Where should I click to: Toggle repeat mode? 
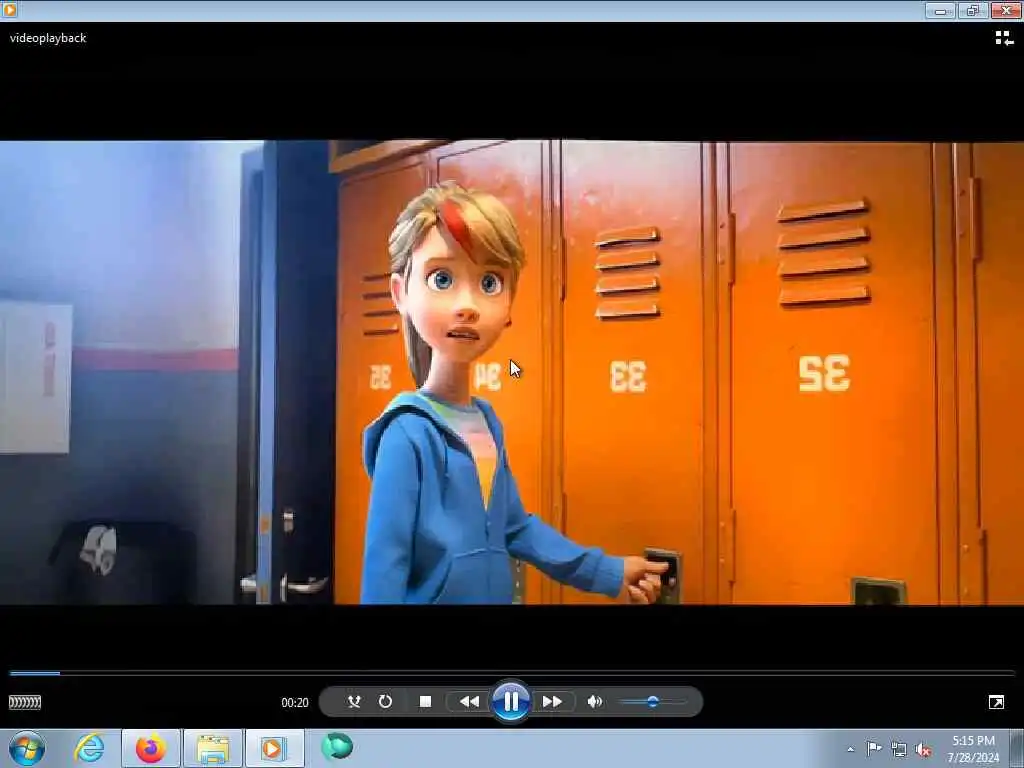pos(385,701)
